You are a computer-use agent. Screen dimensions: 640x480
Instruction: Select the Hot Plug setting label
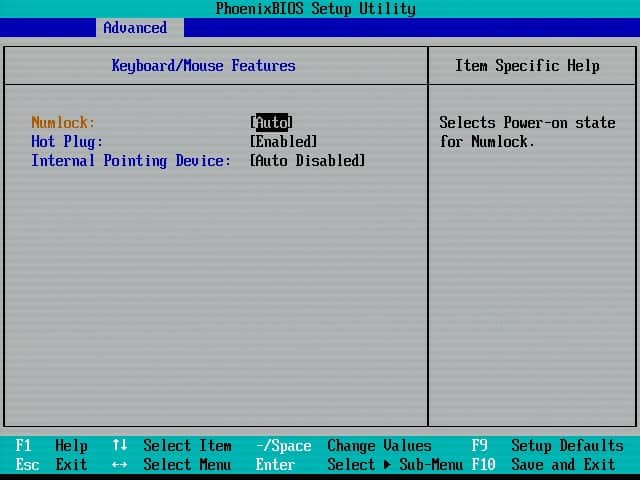[67, 142]
